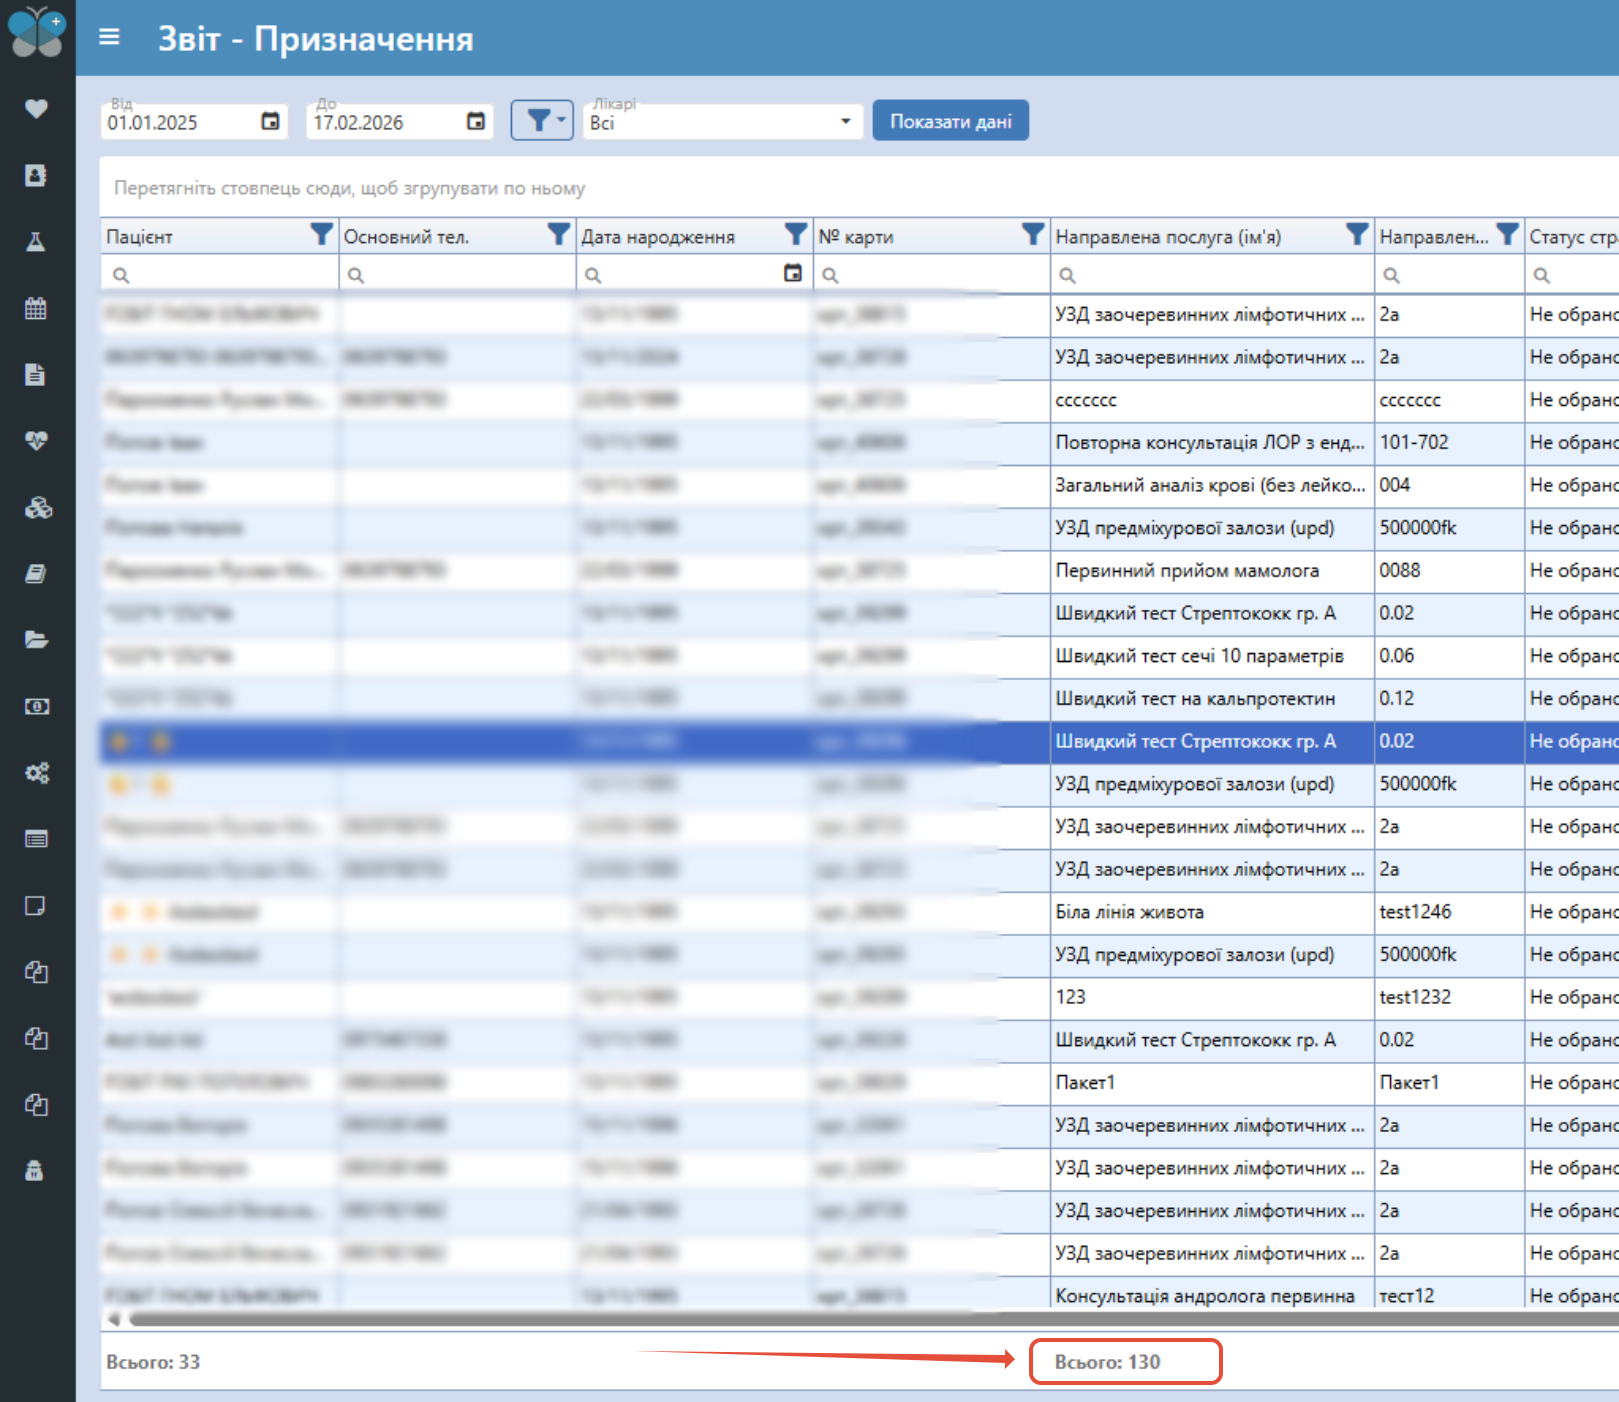Click code cell 004

(x=1449, y=485)
